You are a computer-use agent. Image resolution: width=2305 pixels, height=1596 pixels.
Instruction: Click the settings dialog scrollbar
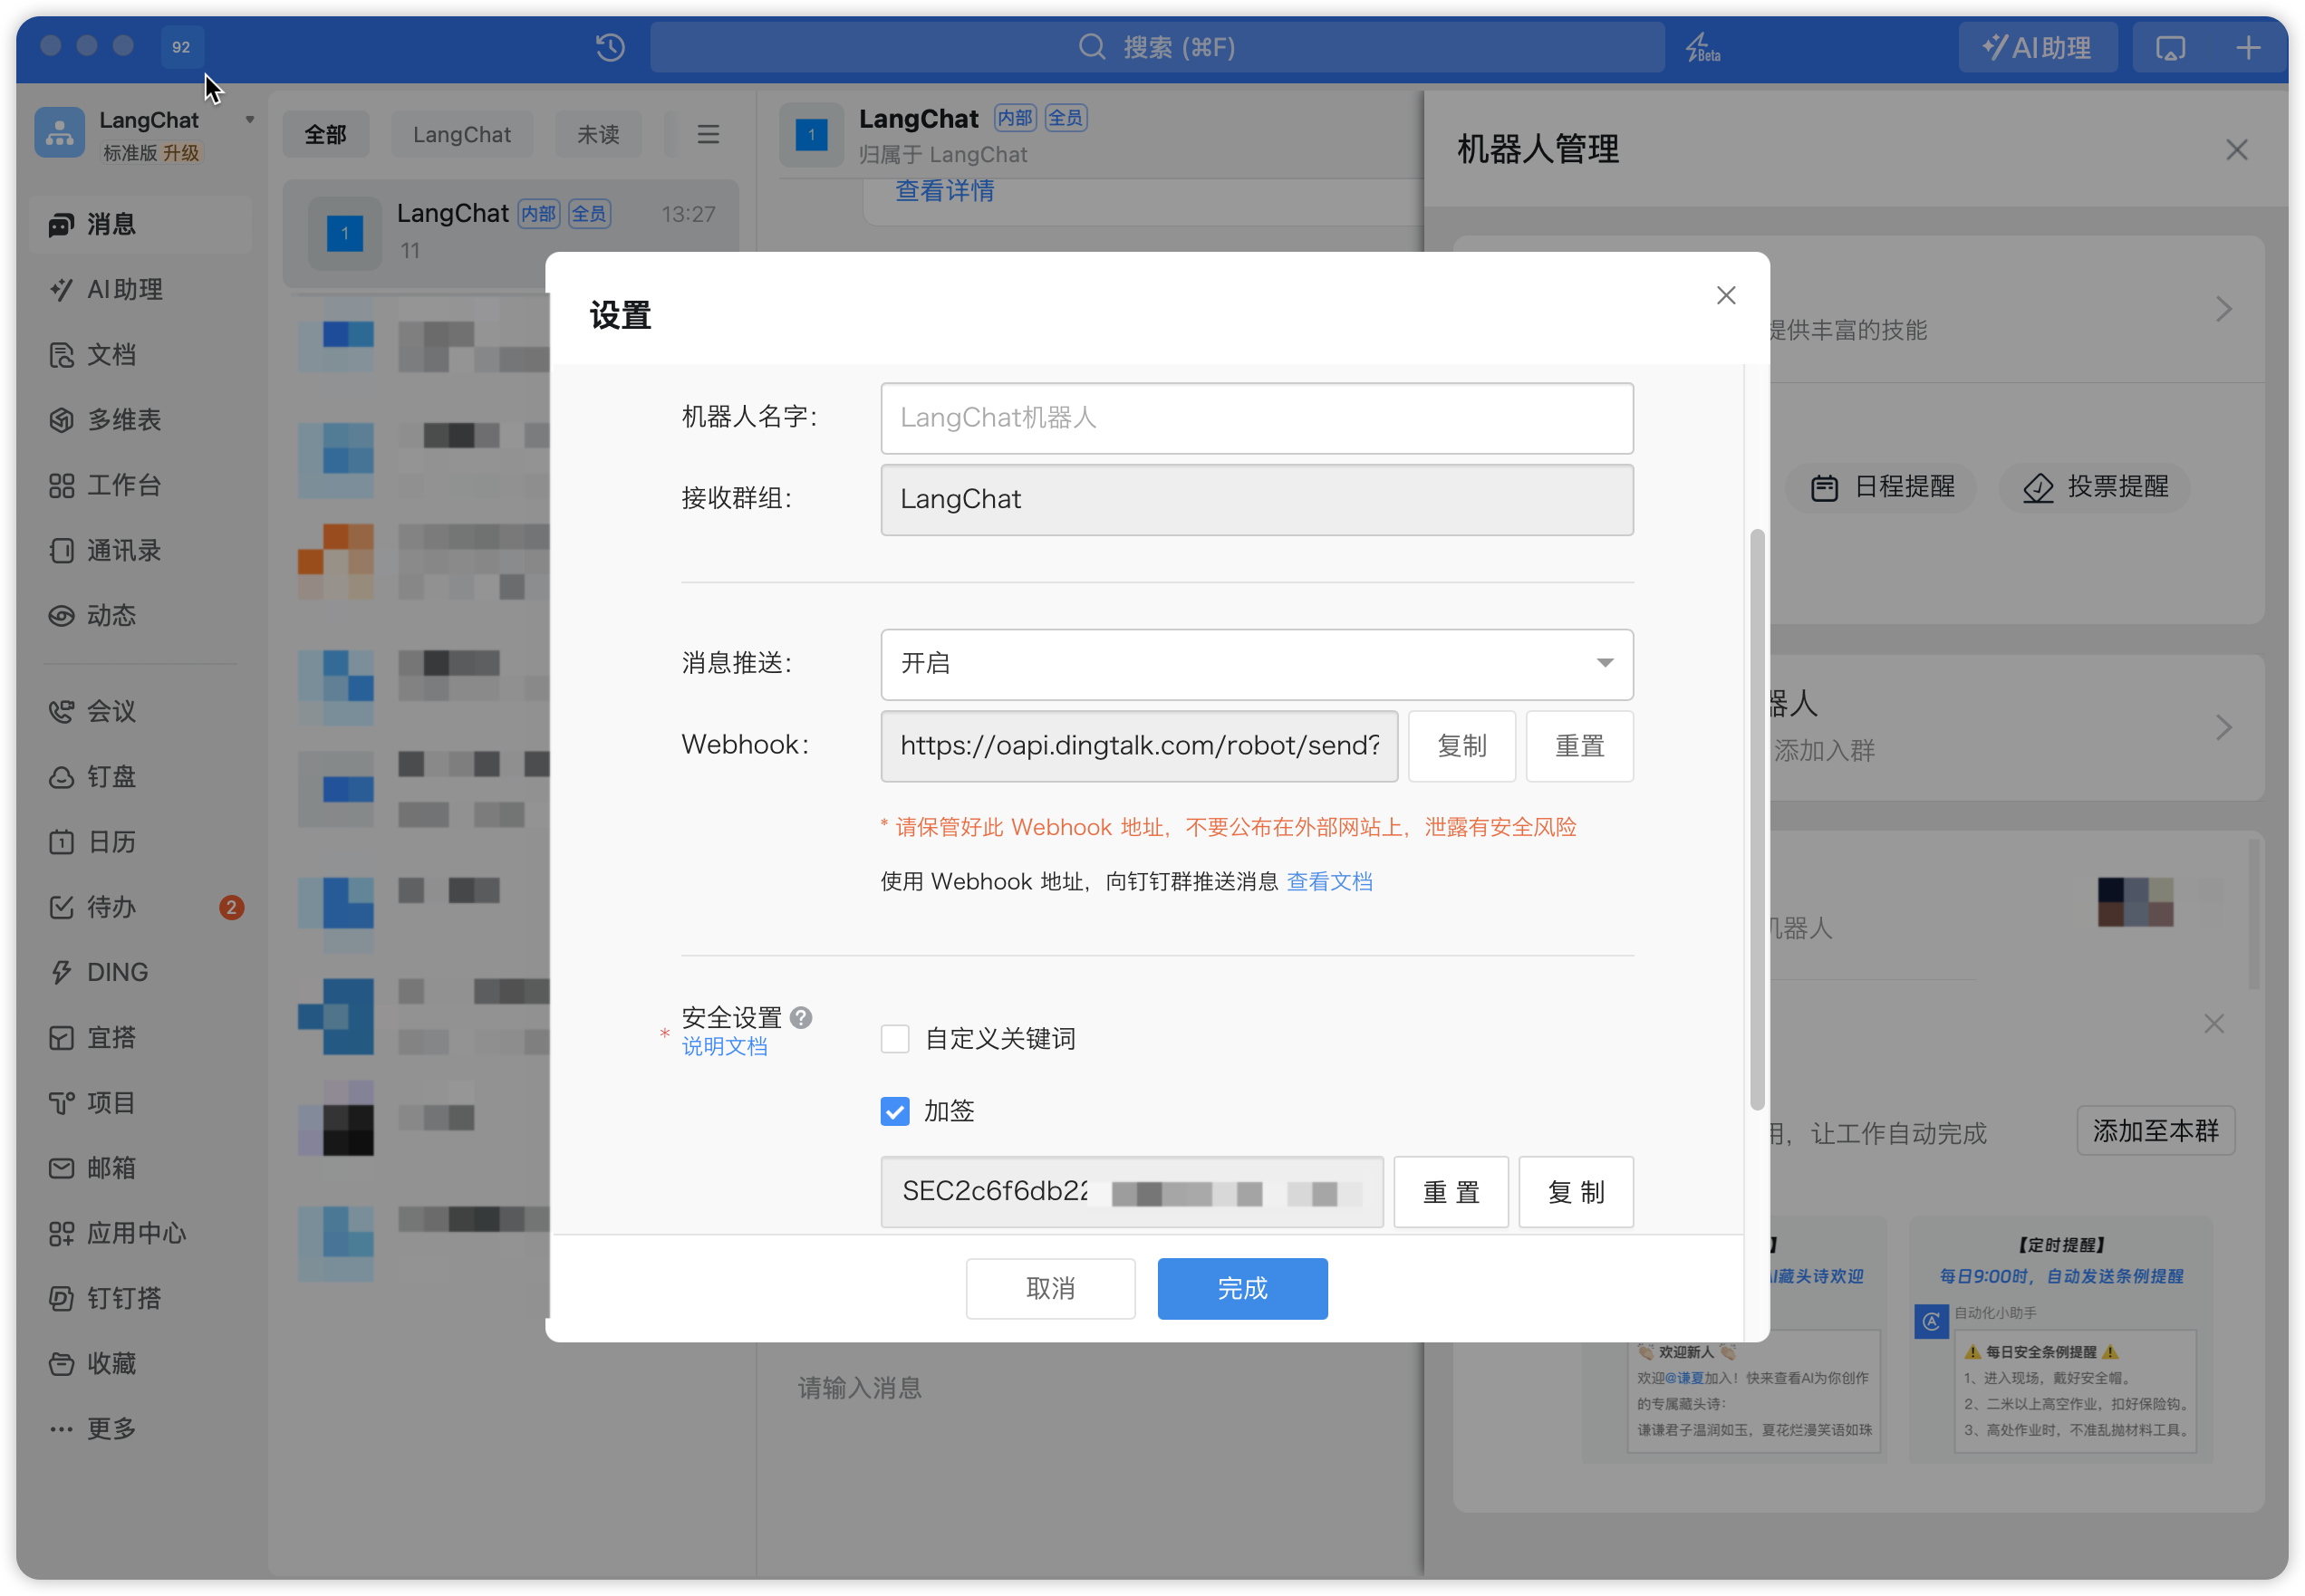click(1757, 820)
